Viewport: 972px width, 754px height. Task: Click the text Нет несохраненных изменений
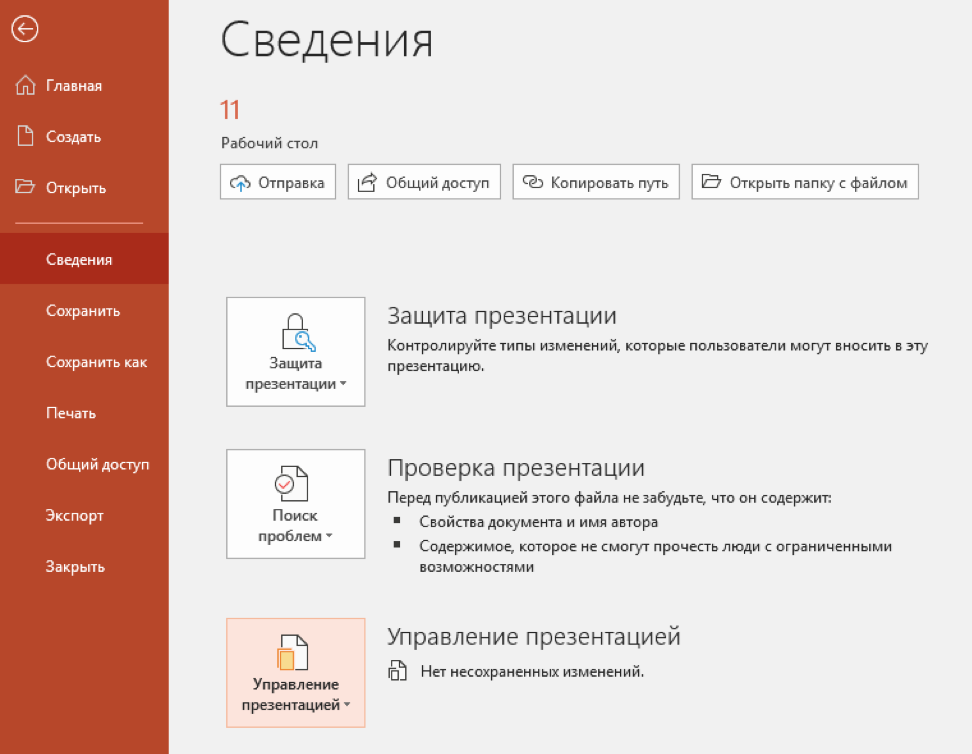pyautogui.click(x=532, y=672)
